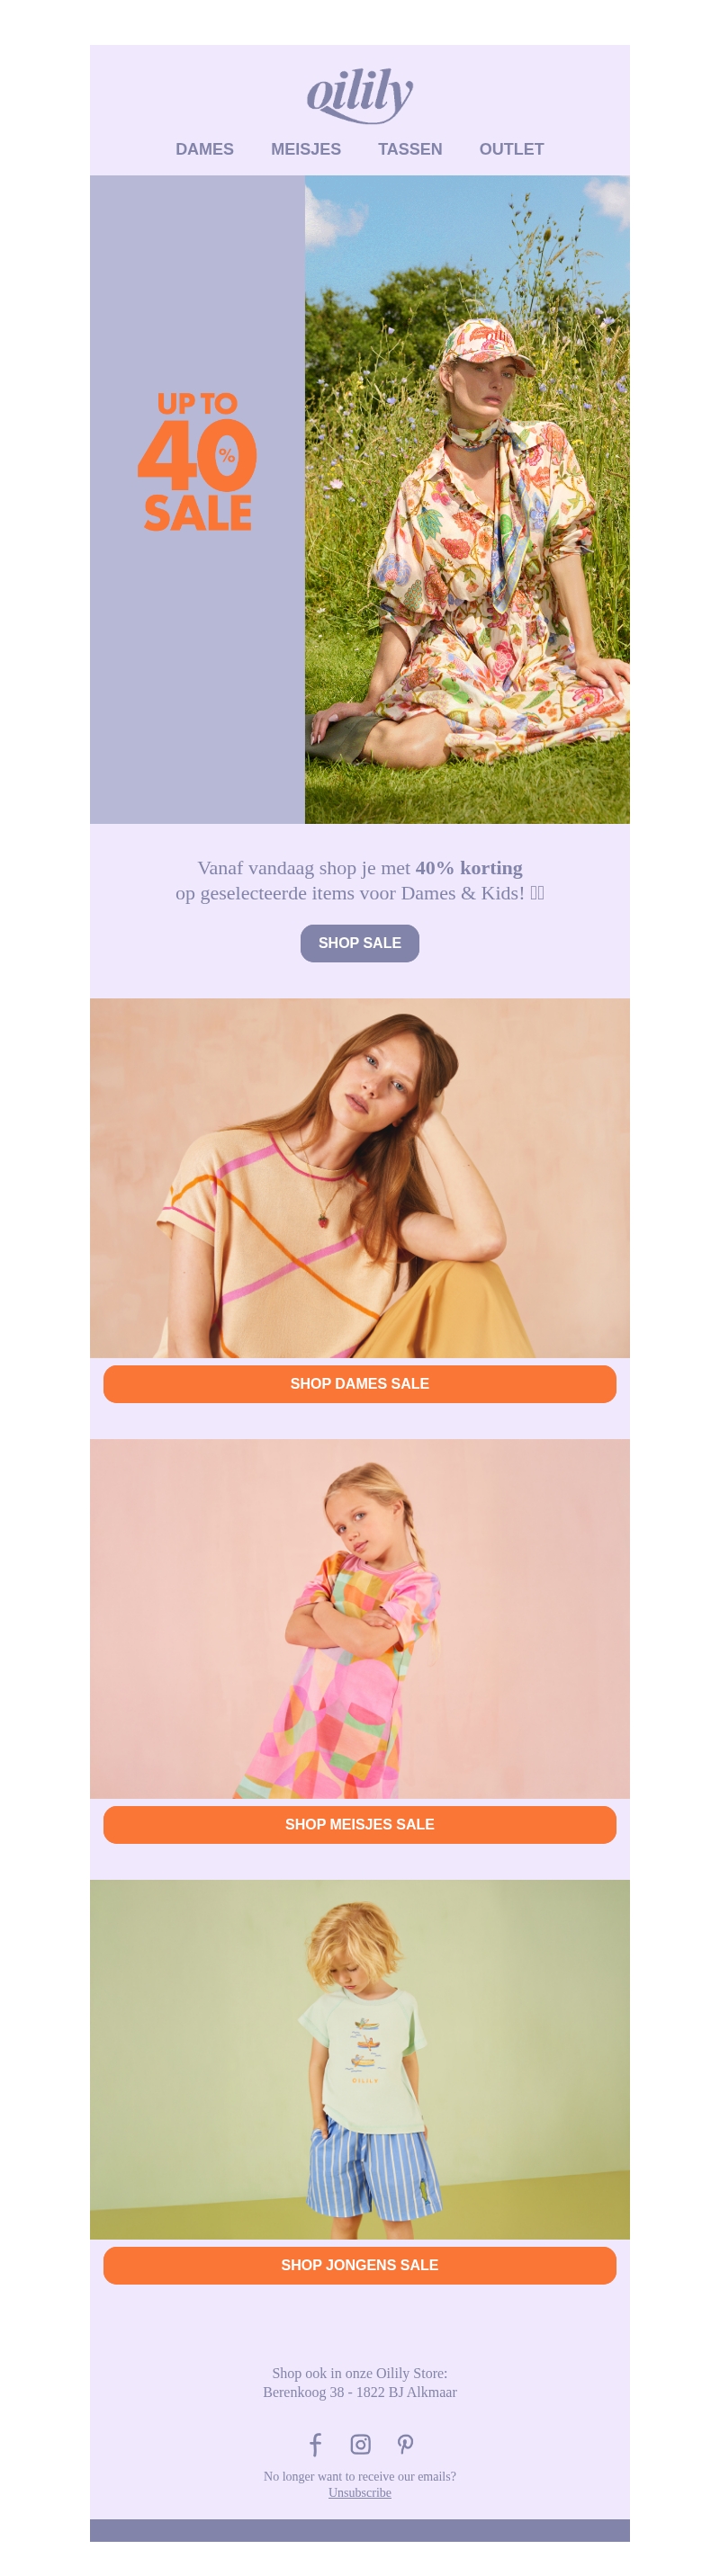Visit the OUTLET section
Screen dimensions: 720x2576
pyautogui.click(x=511, y=149)
